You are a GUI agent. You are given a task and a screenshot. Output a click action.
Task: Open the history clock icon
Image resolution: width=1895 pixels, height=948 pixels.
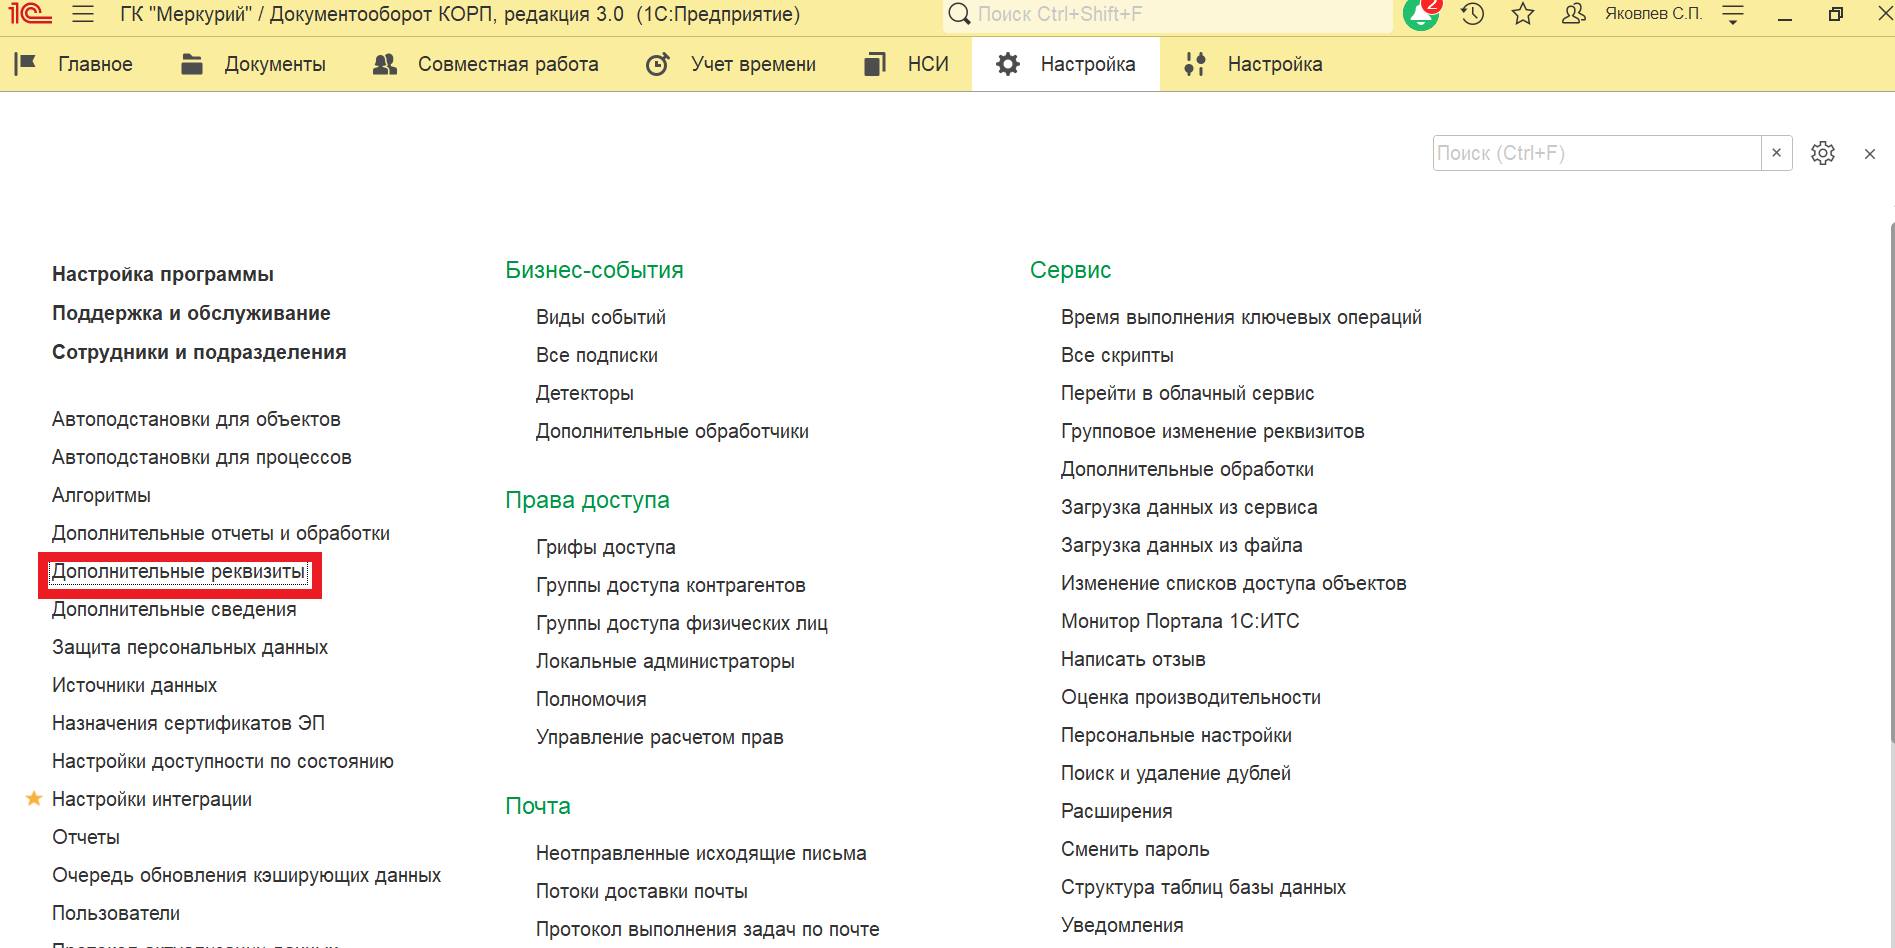[x=1472, y=14]
